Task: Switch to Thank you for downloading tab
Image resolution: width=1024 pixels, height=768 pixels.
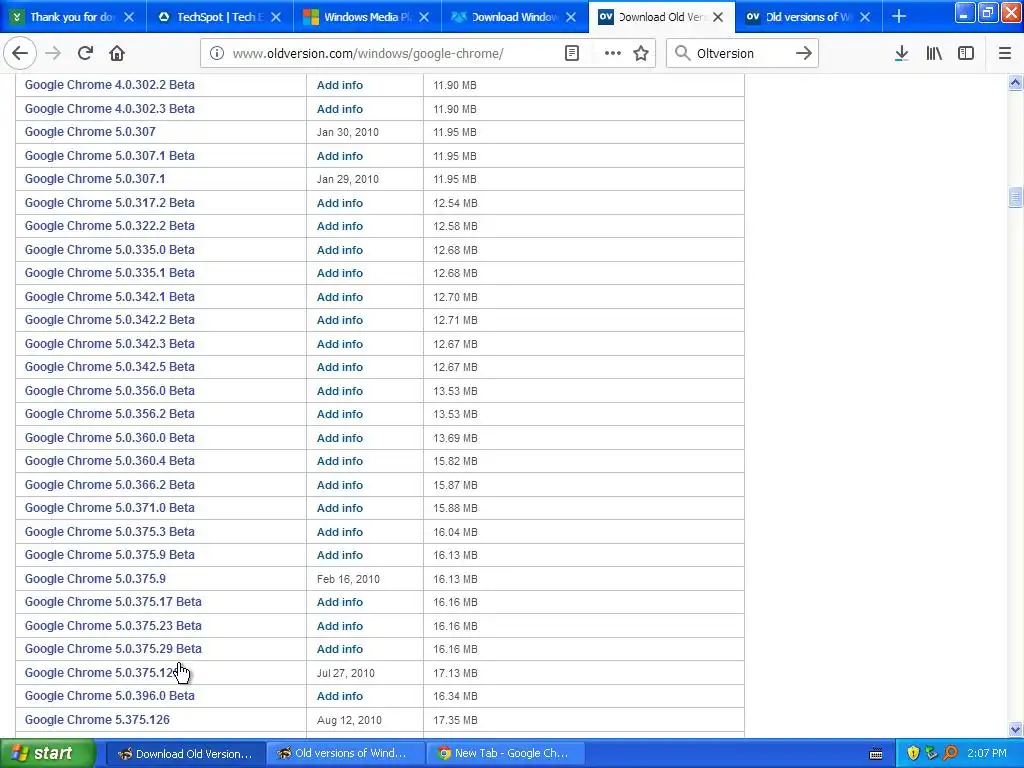Action: 73,17
